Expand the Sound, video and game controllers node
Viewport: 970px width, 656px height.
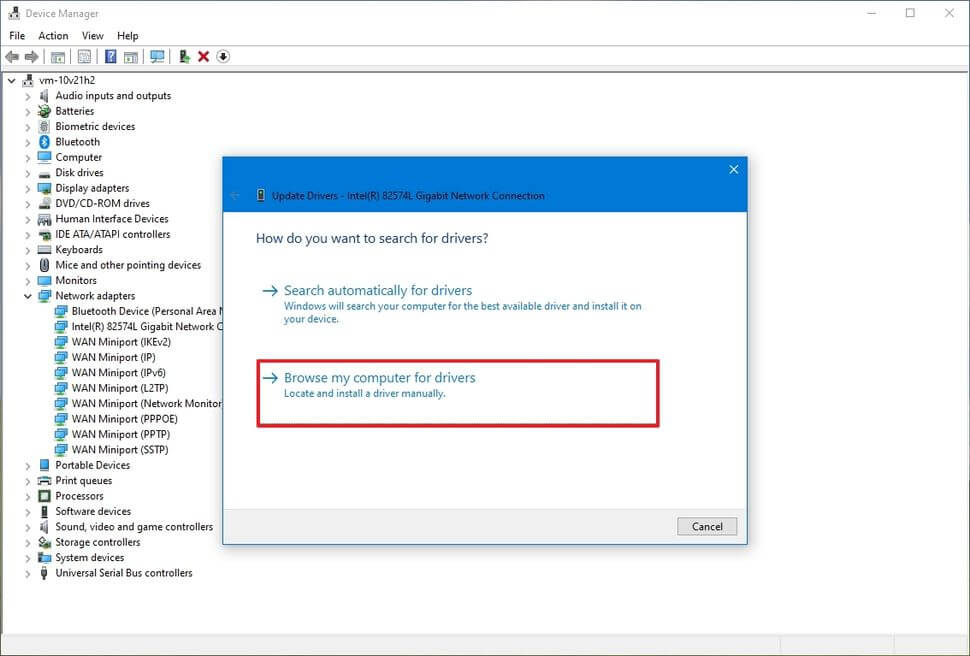(28, 527)
